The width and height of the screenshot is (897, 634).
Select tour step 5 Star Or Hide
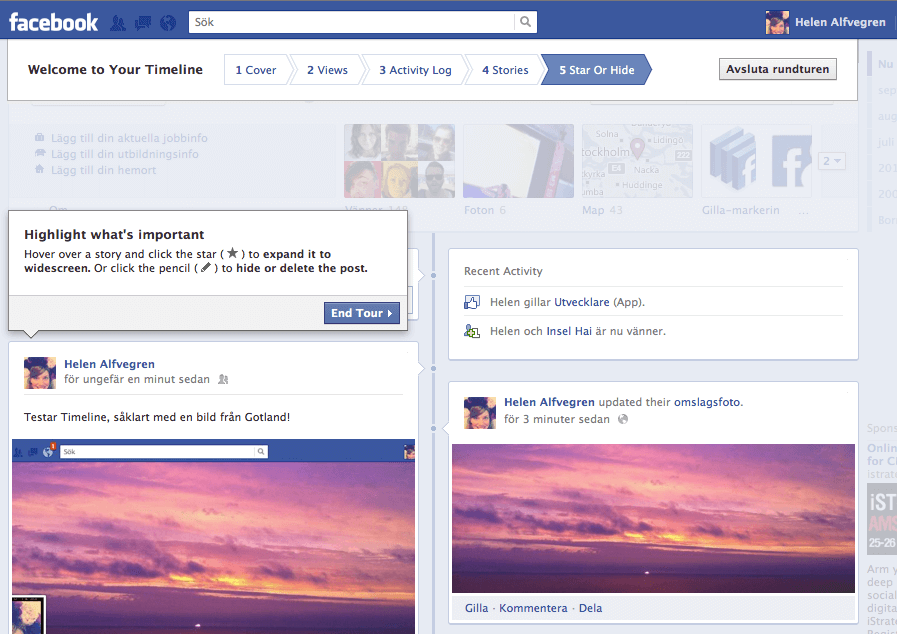596,70
